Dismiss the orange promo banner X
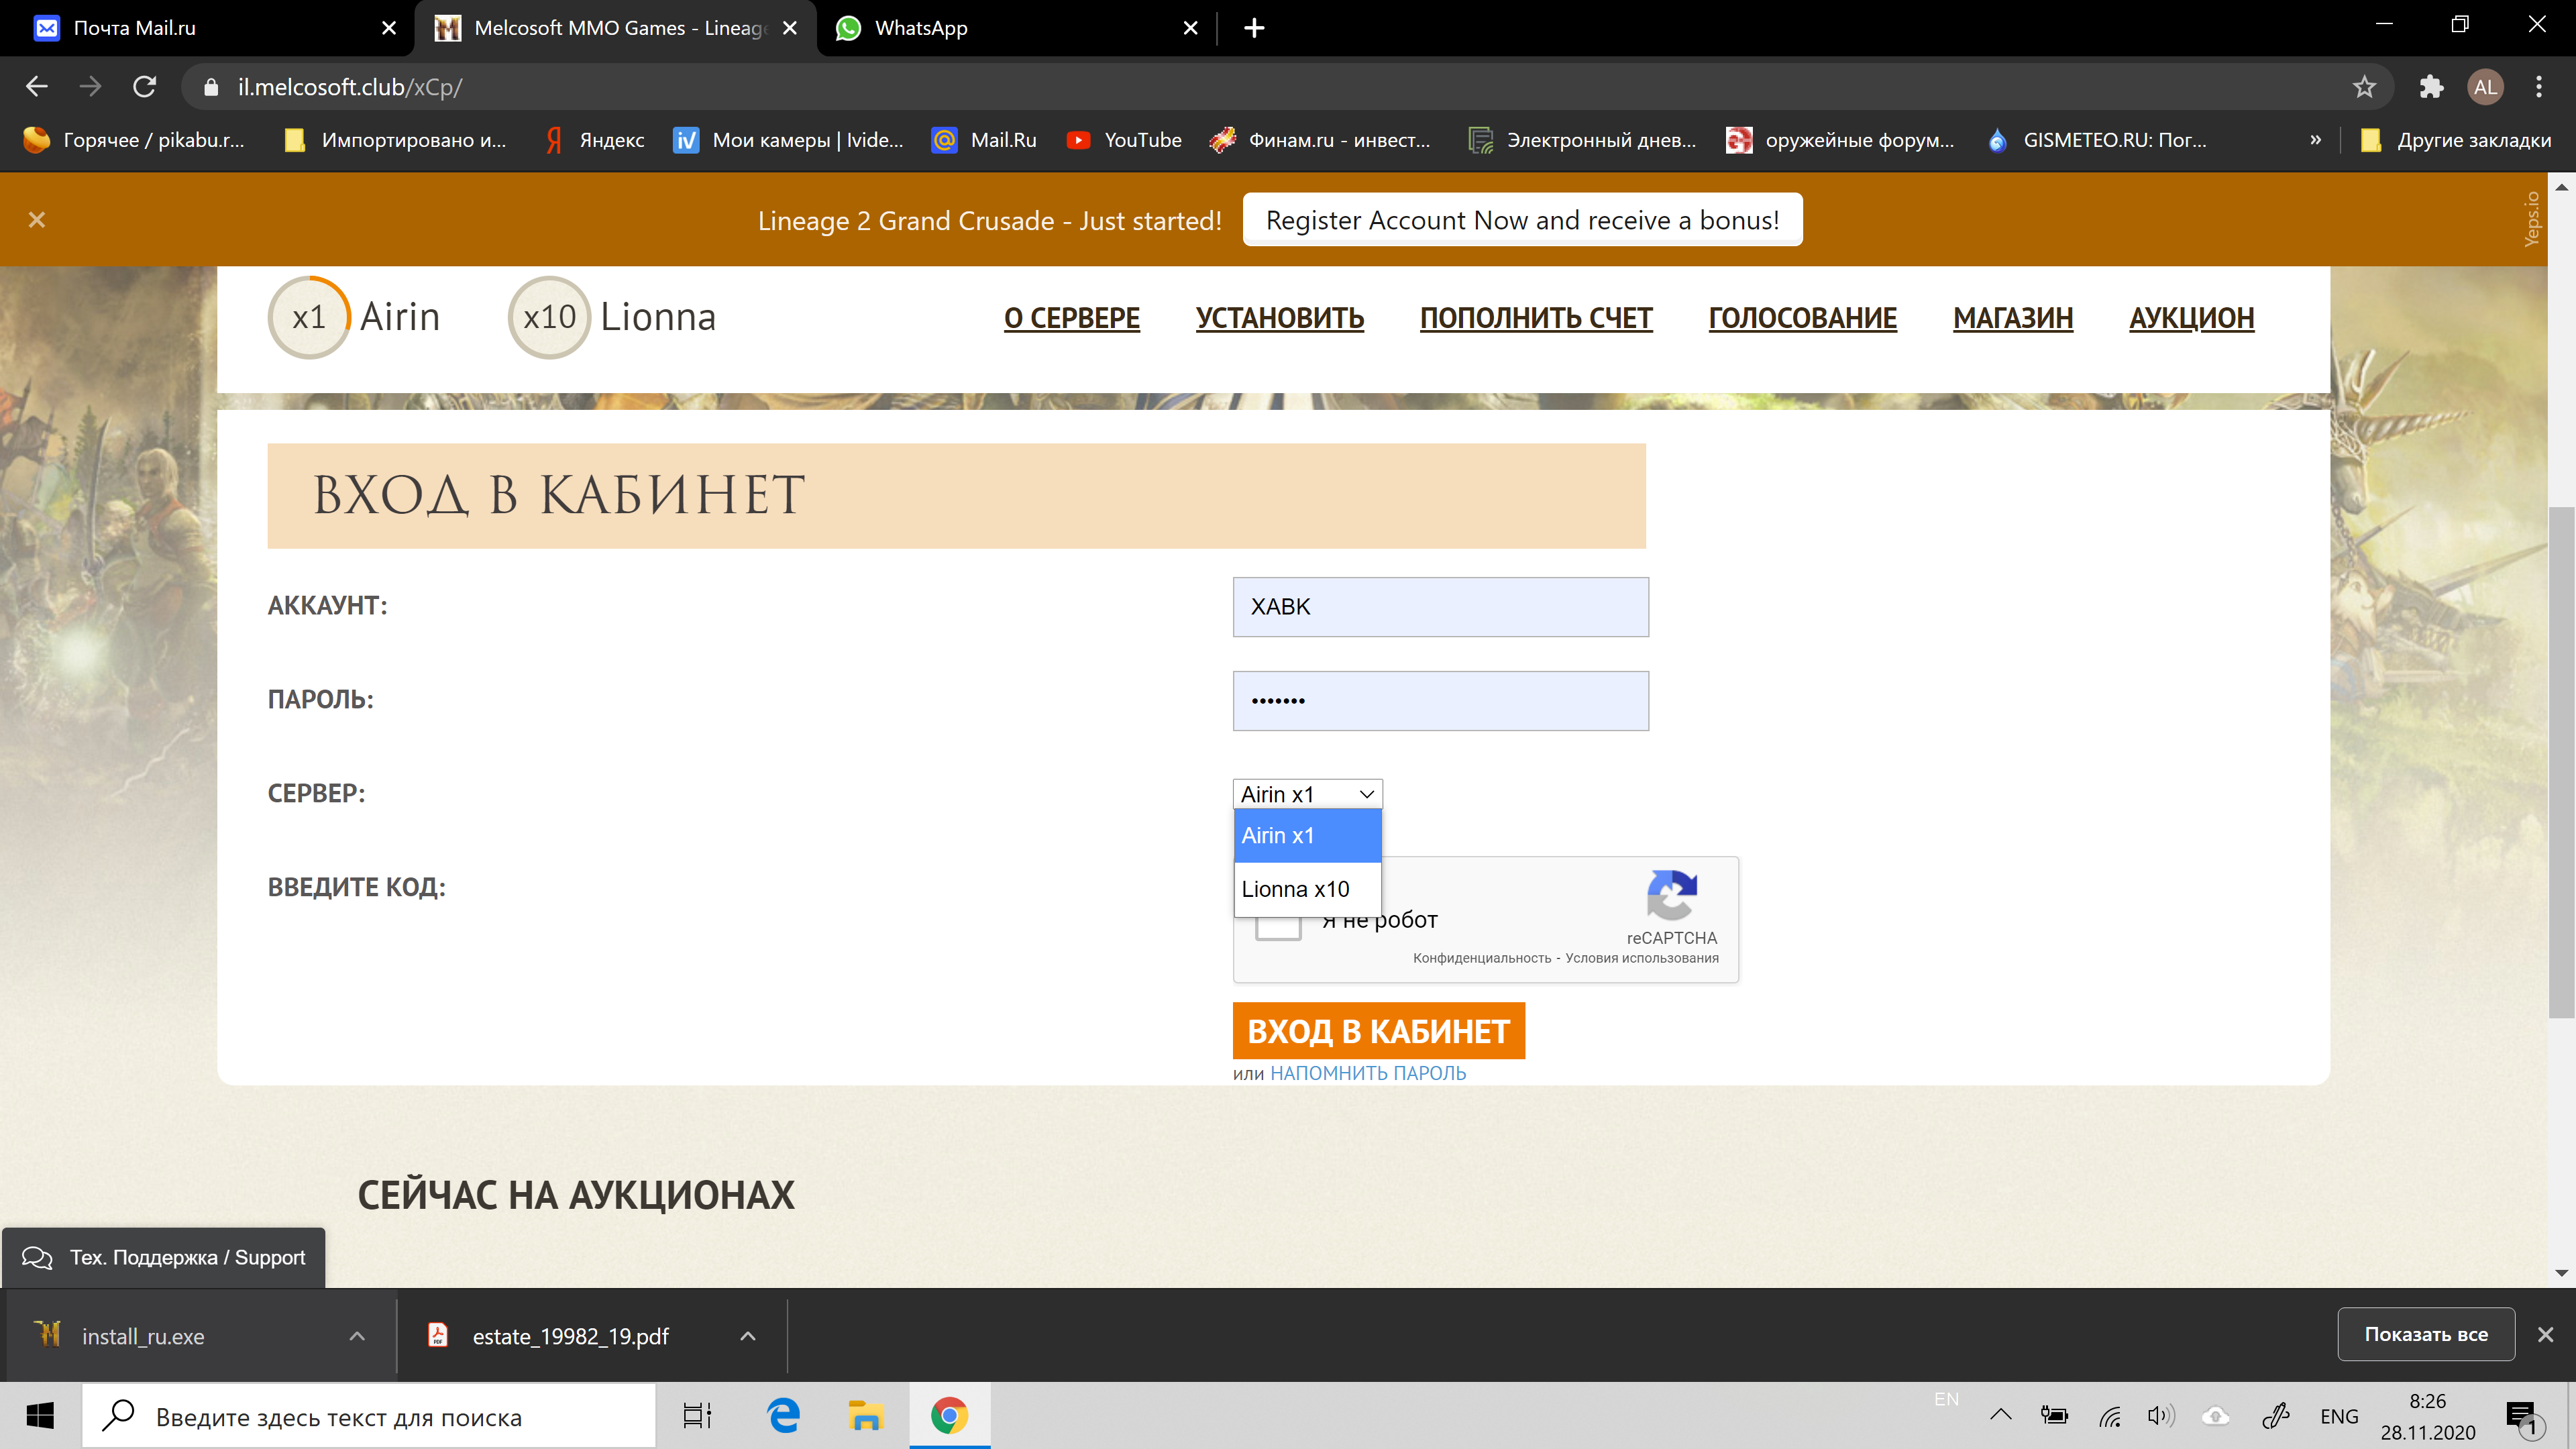Image resolution: width=2576 pixels, height=1449 pixels. [37, 219]
